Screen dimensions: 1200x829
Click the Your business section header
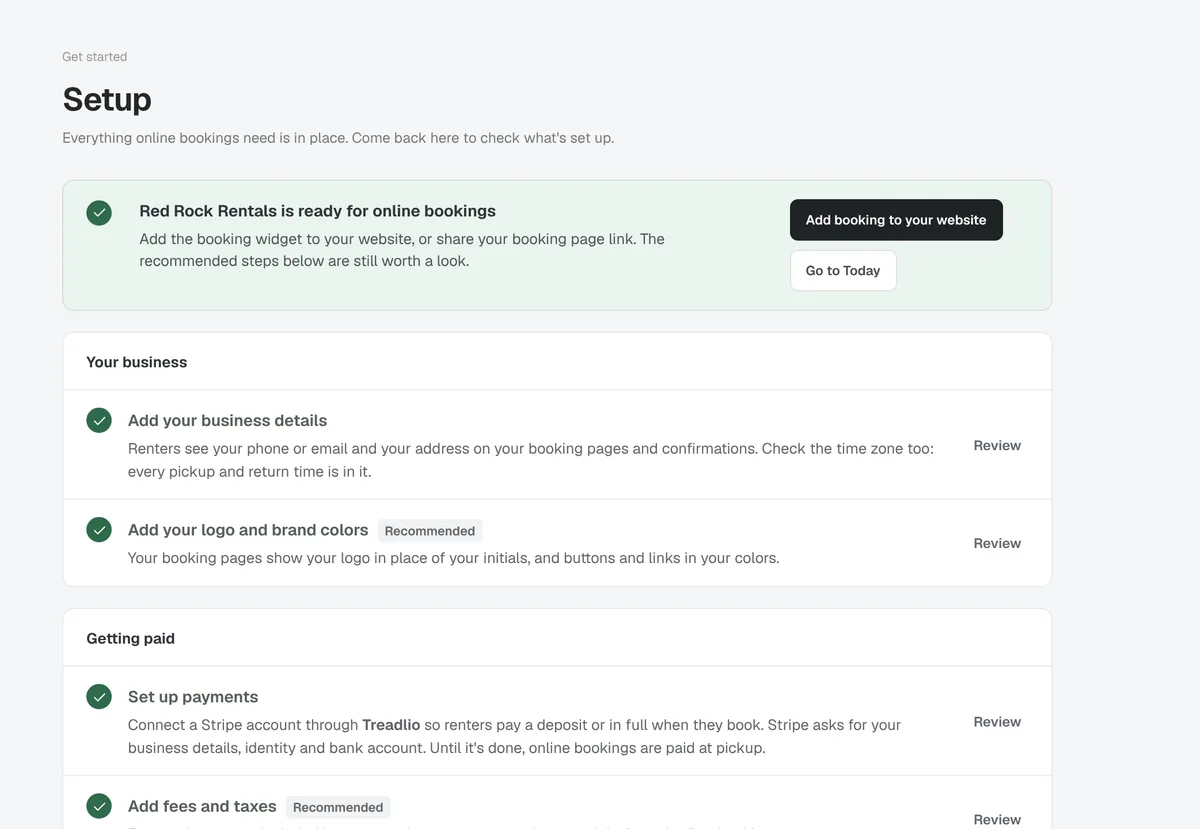(137, 362)
